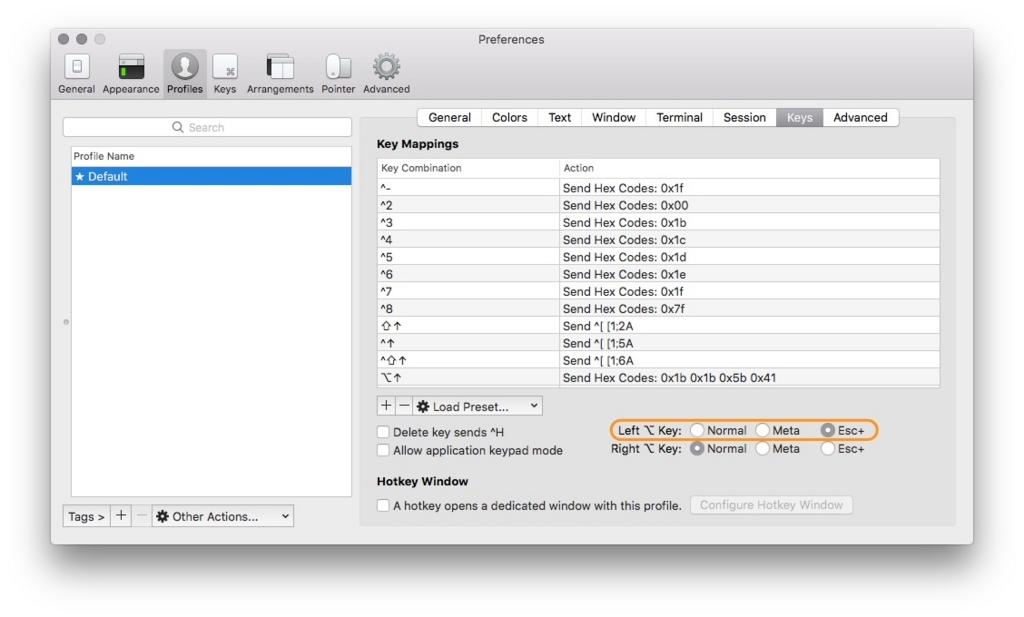Click the star icon beside Default profile

(80, 176)
